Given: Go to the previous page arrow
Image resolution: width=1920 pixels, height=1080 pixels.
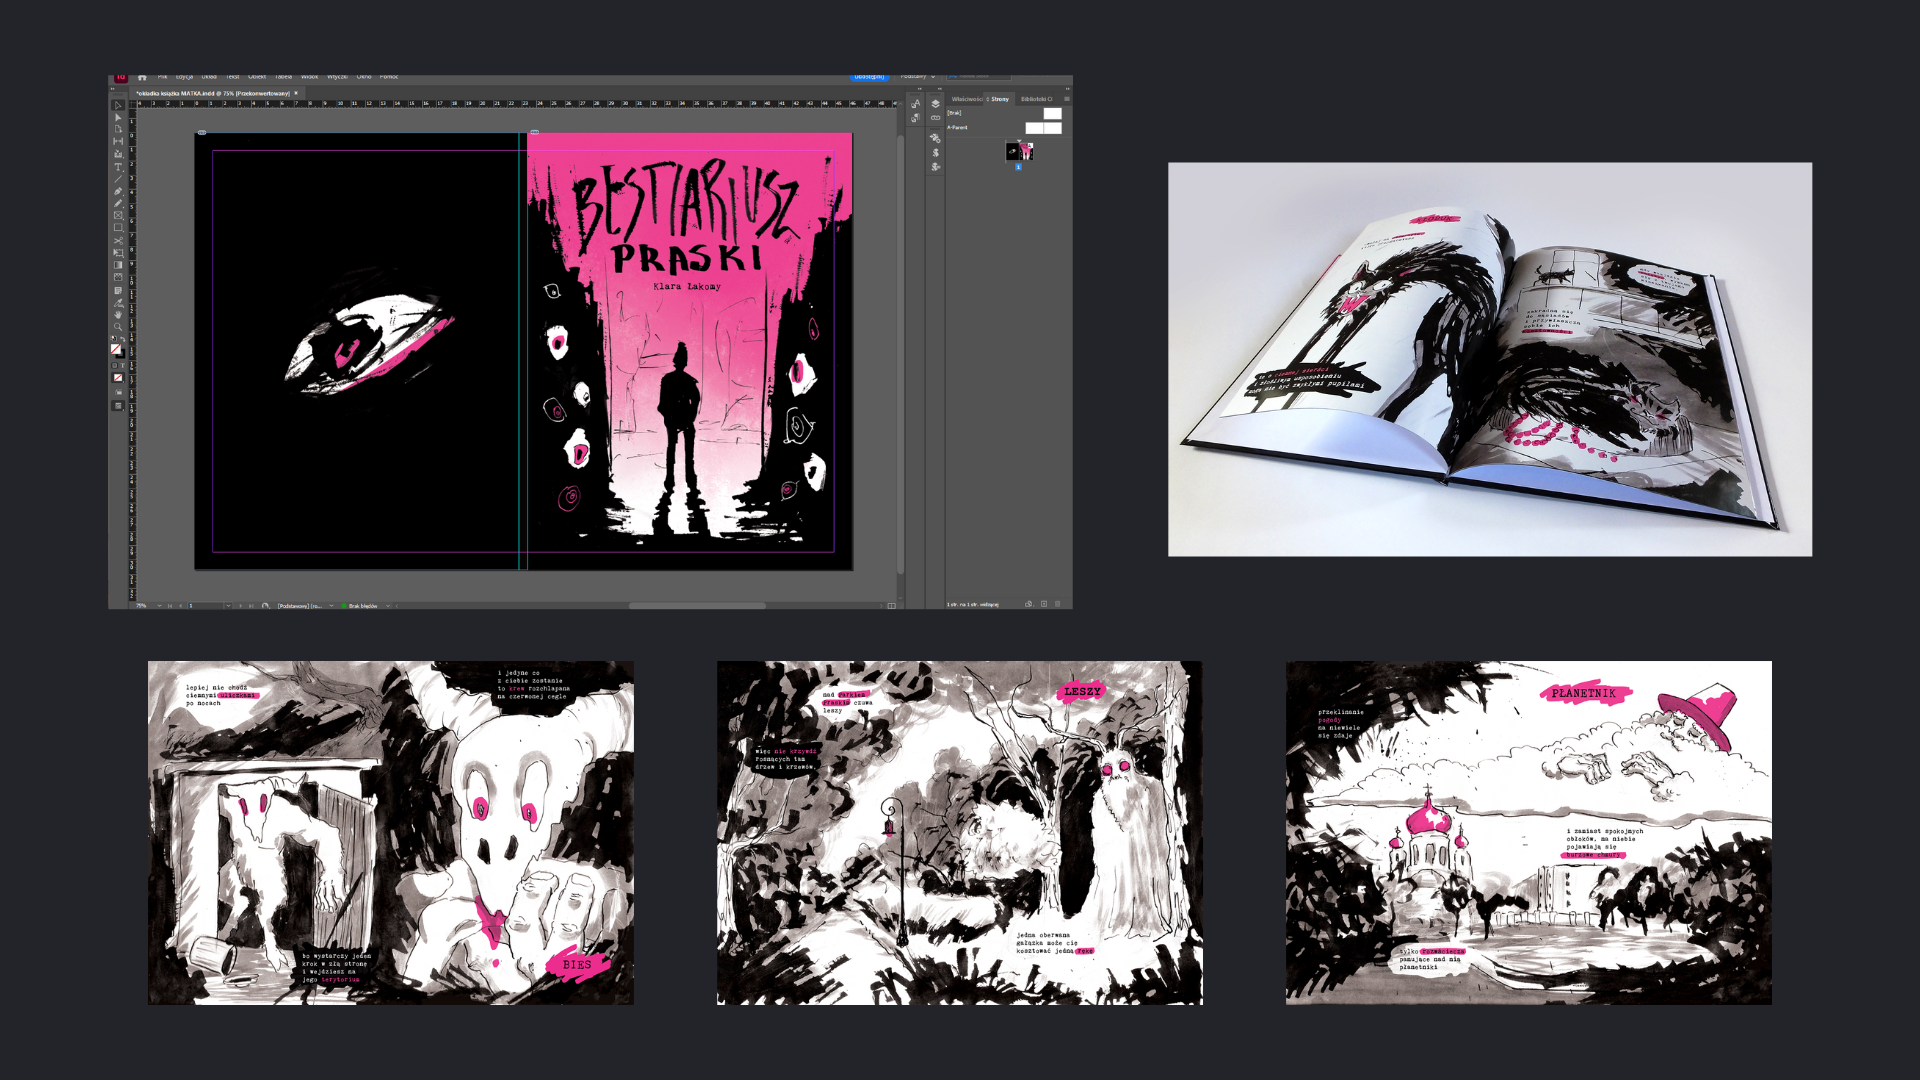Looking at the screenshot, I should coord(180,606).
